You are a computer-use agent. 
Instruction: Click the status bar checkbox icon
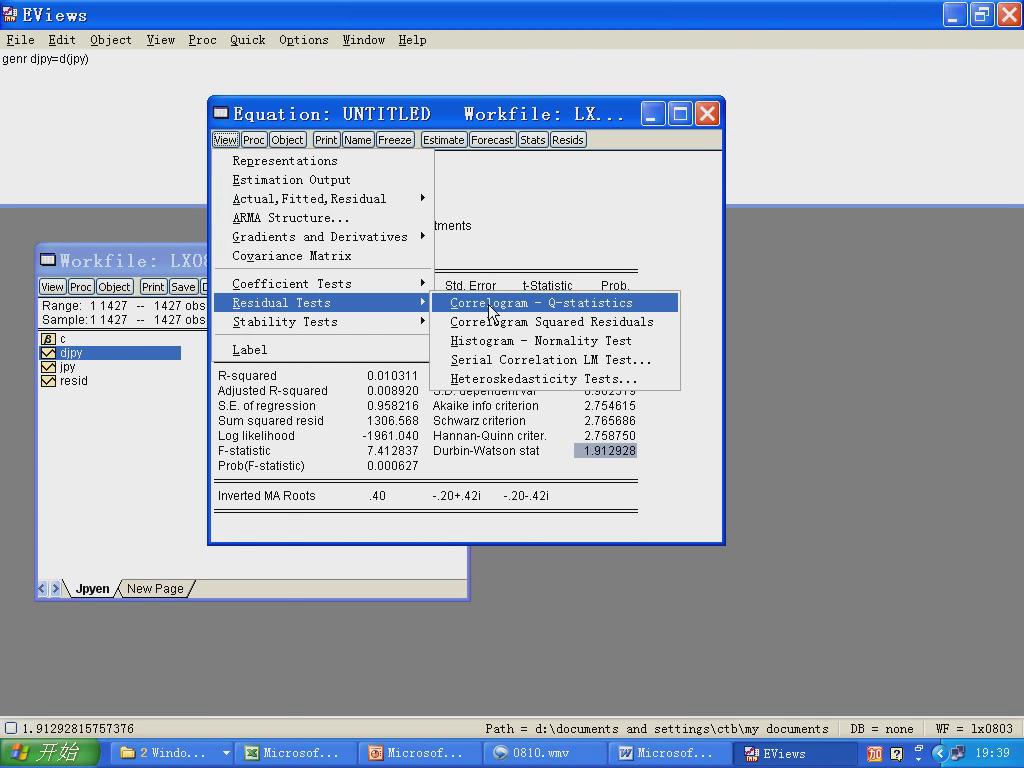point(10,728)
